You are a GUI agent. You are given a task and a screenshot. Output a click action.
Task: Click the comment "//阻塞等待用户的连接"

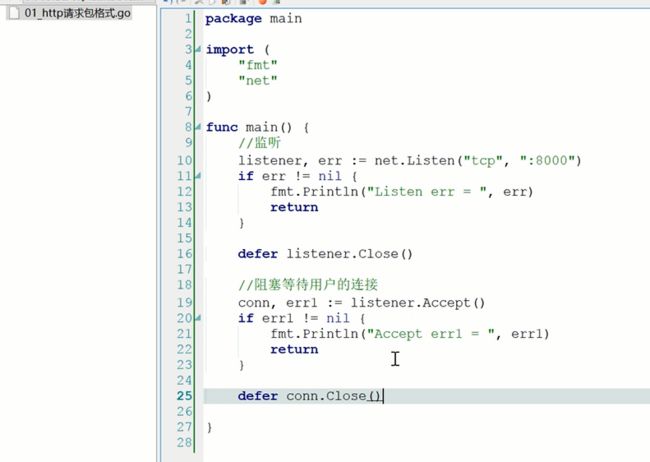308,284
